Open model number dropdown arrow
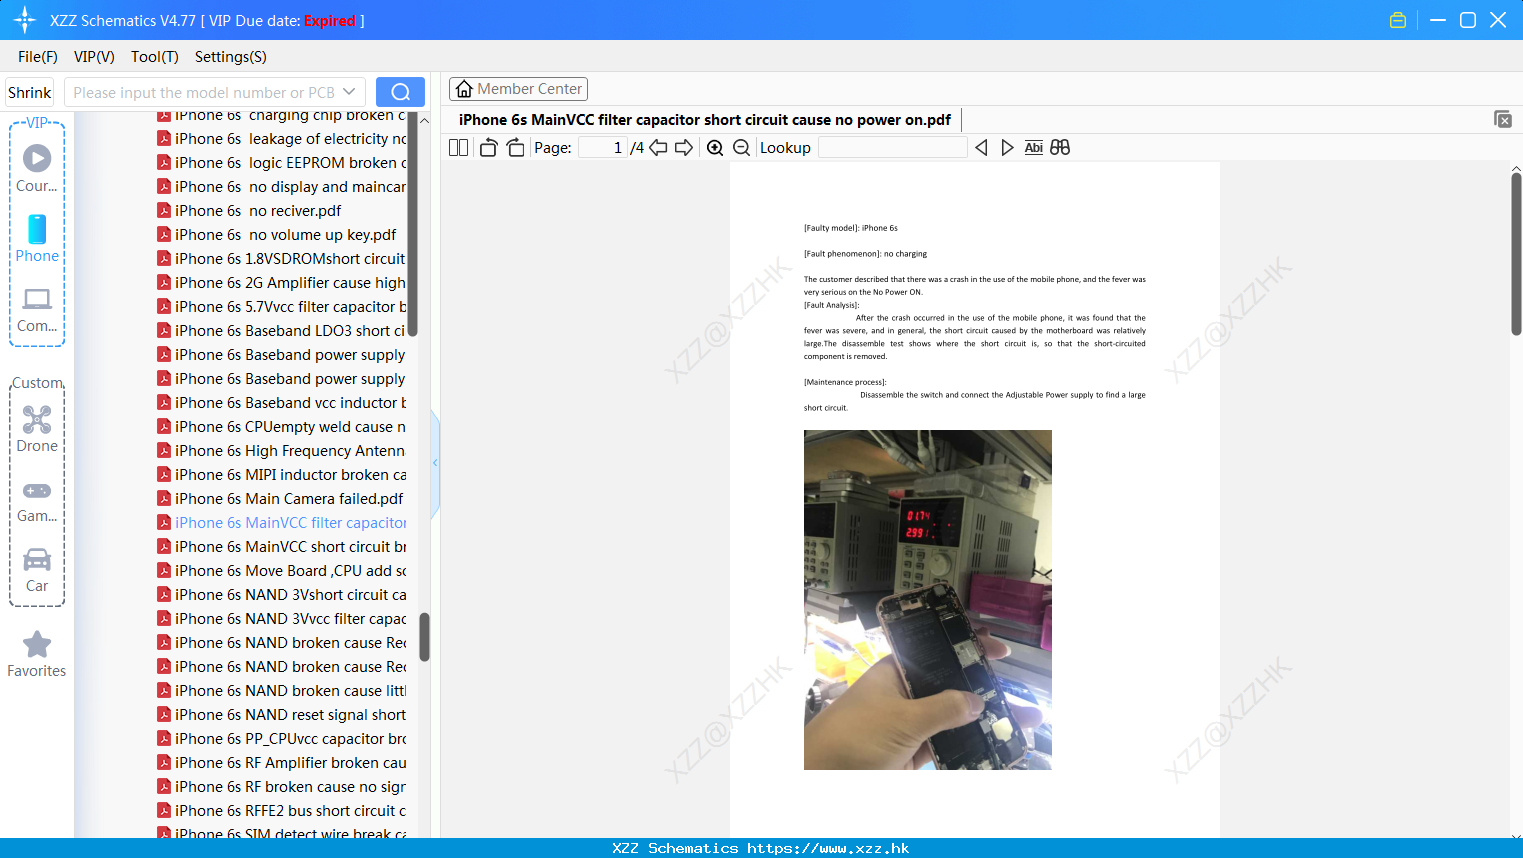1523x858 pixels. pyautogui.click(x=349, y=92)
